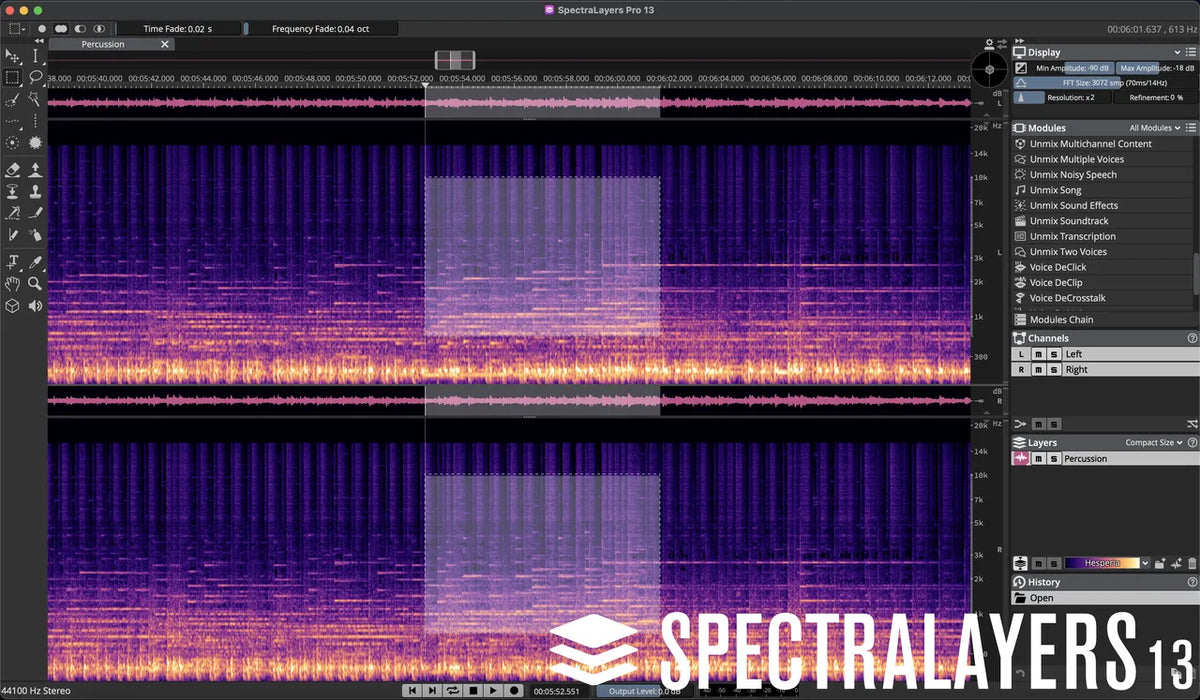This screenshot has width=1200, height=700.
Task: Collapse the Display panel chevron
Action: point(1177,52)
